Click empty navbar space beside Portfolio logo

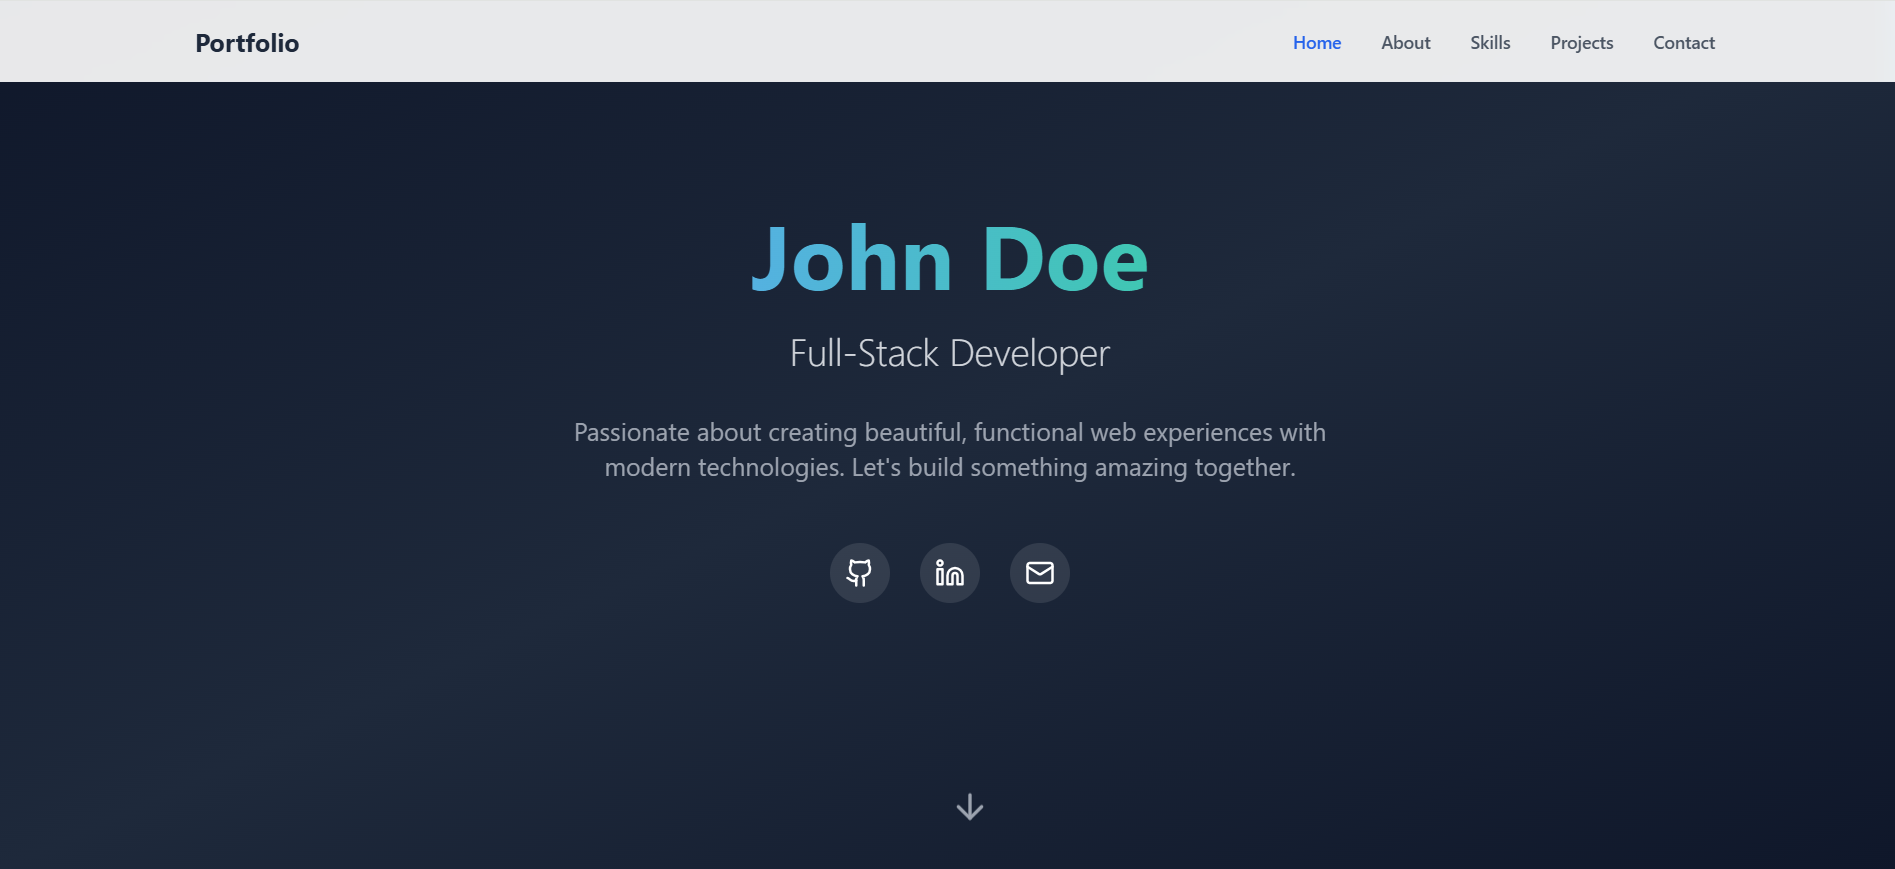[700, 43]
